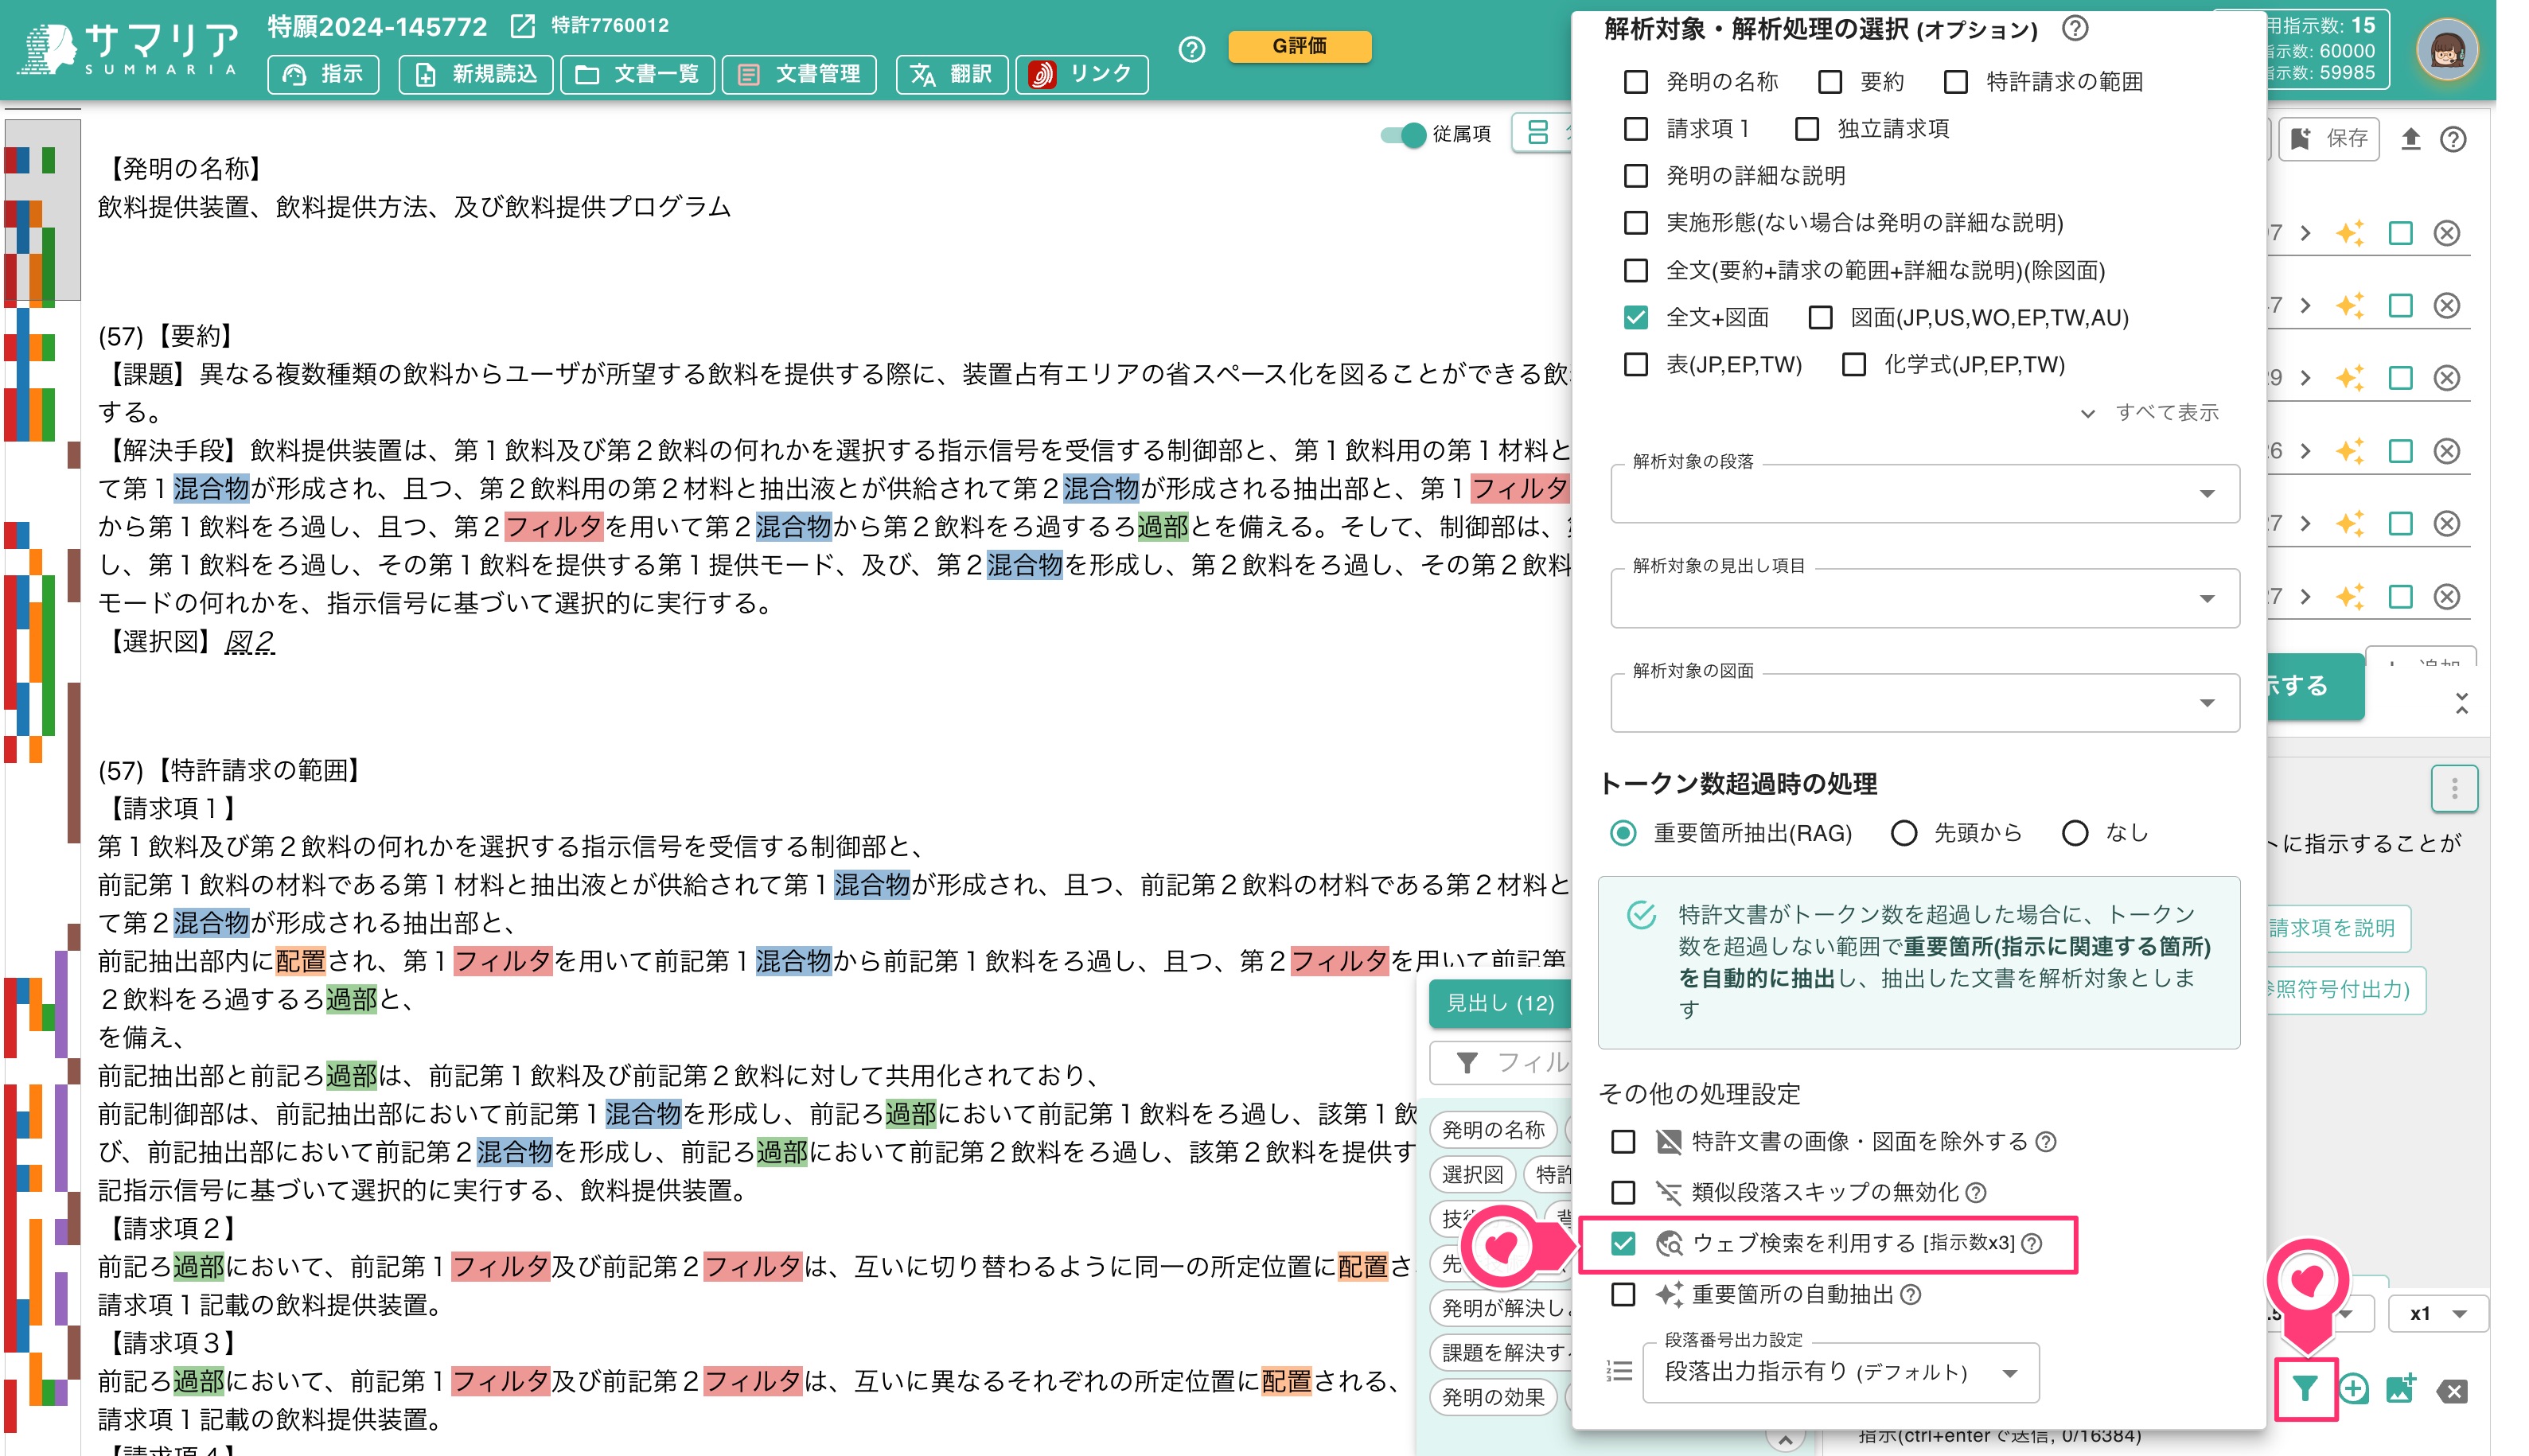
Task: Click the 選択図 heading chip
Action: (x=1473, y=1175)
